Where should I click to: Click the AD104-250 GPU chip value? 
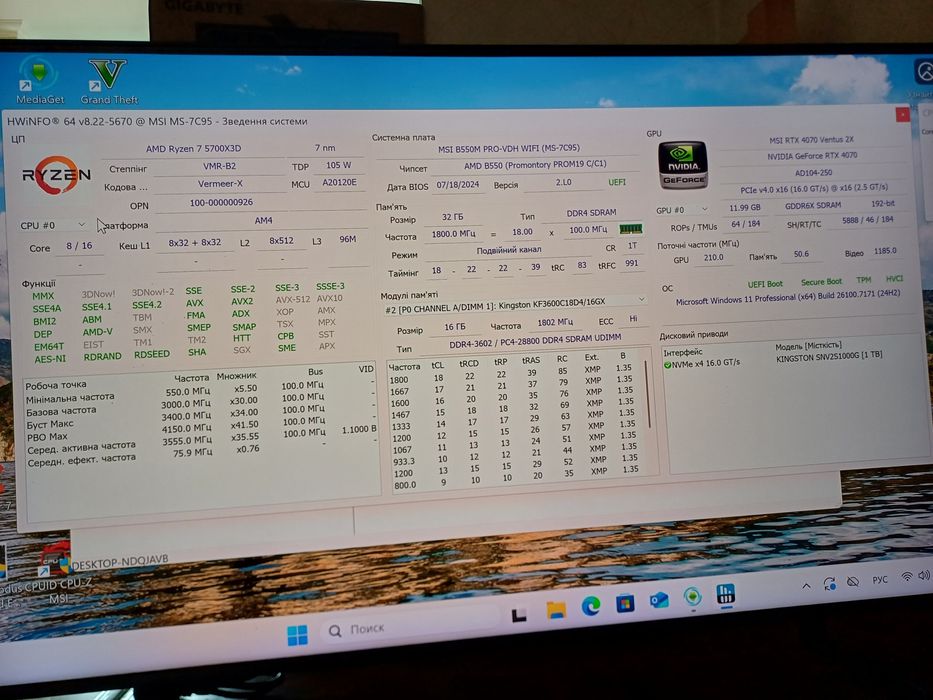coord(813,173)
